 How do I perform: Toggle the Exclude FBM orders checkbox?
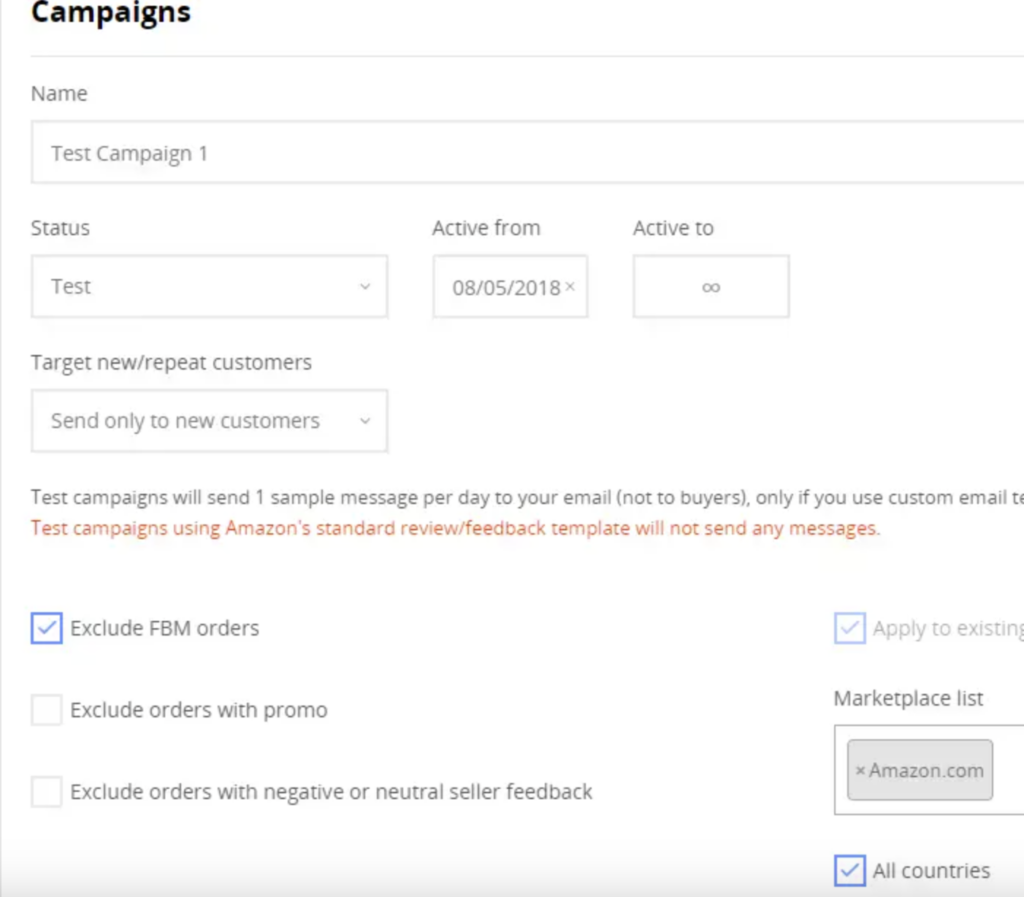click(x=46, y=628)
